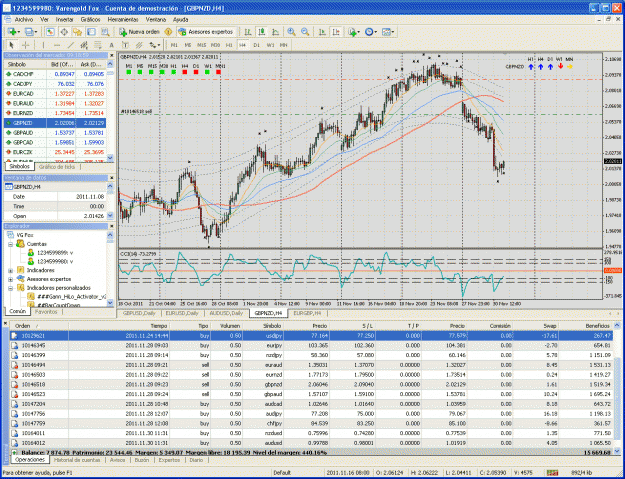Open the EURUSD,Daily chart tab
The image size is (625, 479).
click(x=182, y=313)
